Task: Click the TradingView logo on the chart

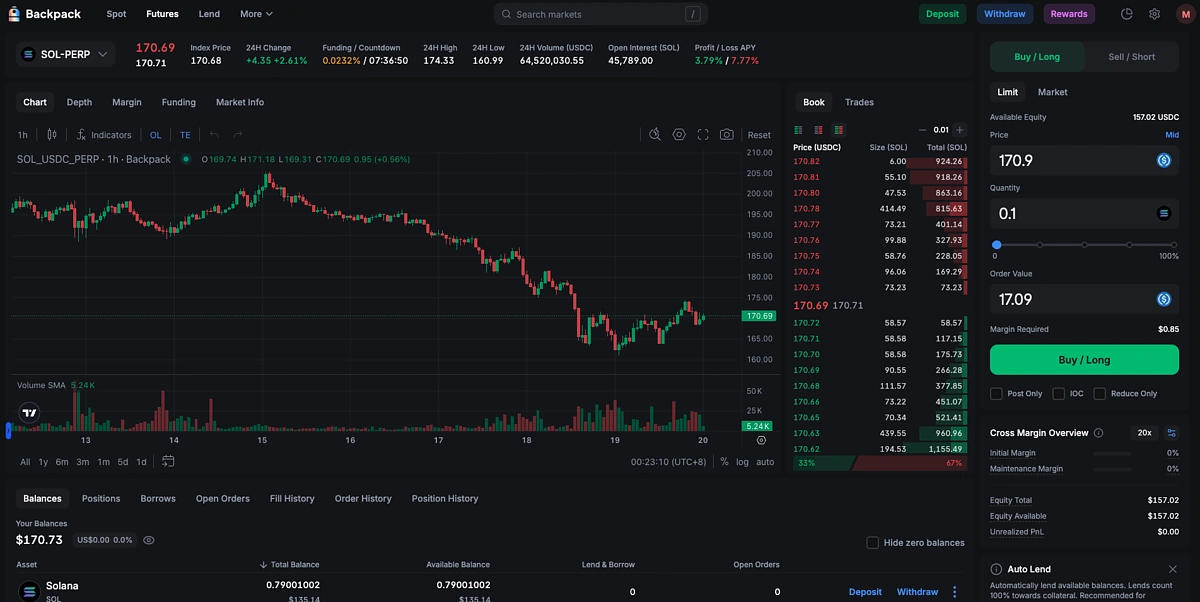Action: click(29, 412)
